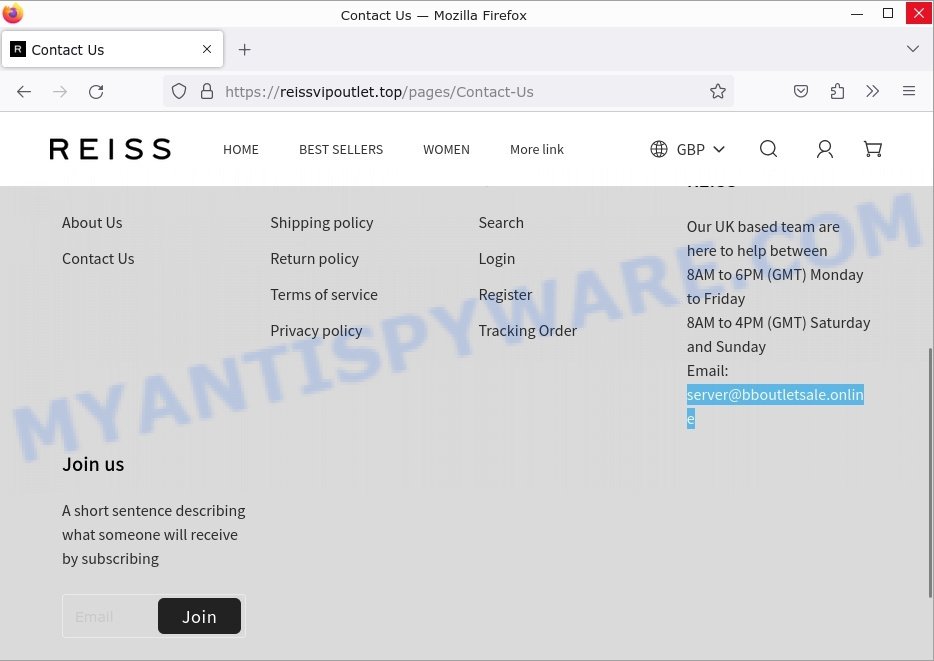Maximize the Firefox window

pyautogui.click(x=888, y=13)
